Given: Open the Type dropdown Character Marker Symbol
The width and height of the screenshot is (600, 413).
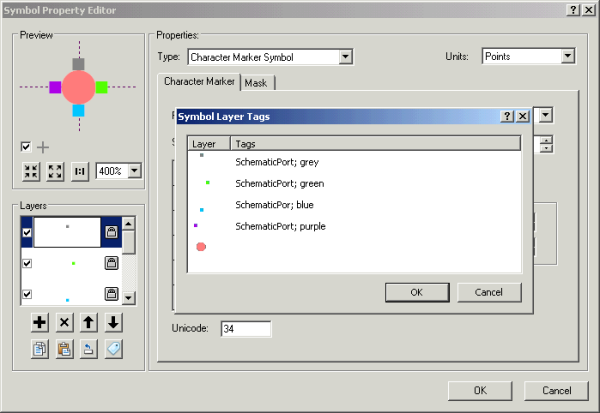Looking at the screenshot, I should tap(345, 57).
